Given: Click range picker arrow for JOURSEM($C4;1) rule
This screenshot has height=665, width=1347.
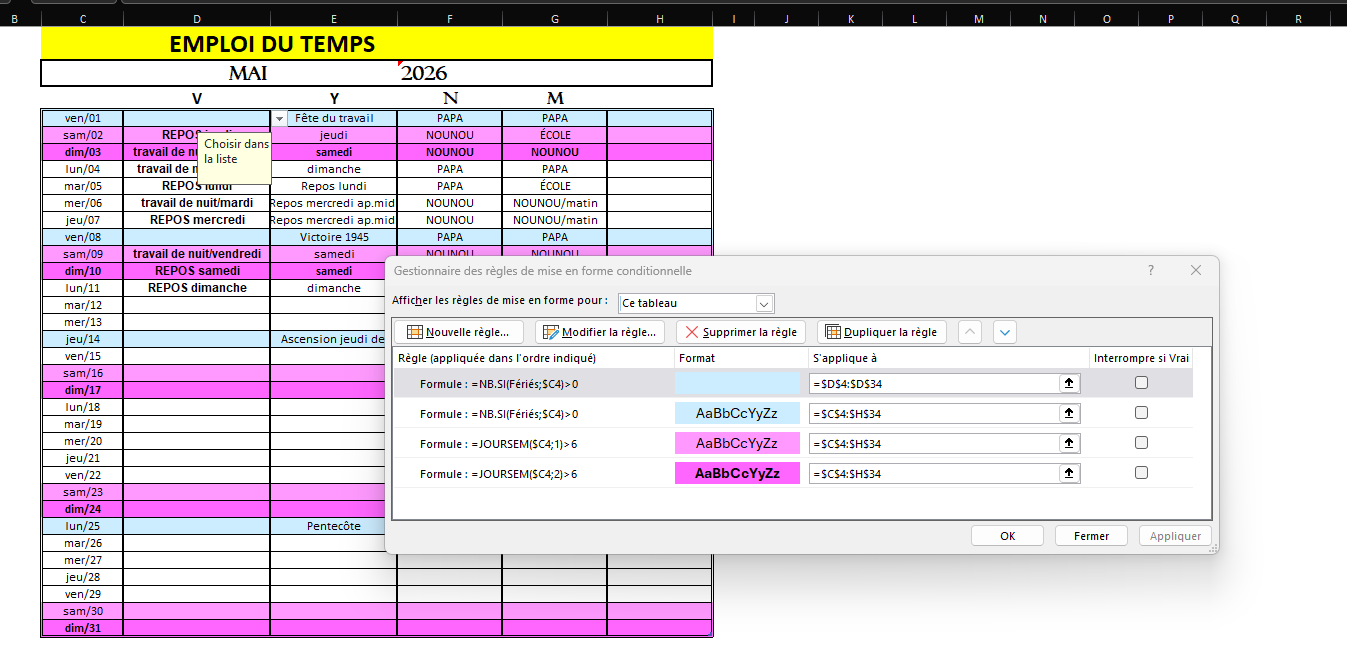Looking at the screenshot, I should pos(1069,443).
